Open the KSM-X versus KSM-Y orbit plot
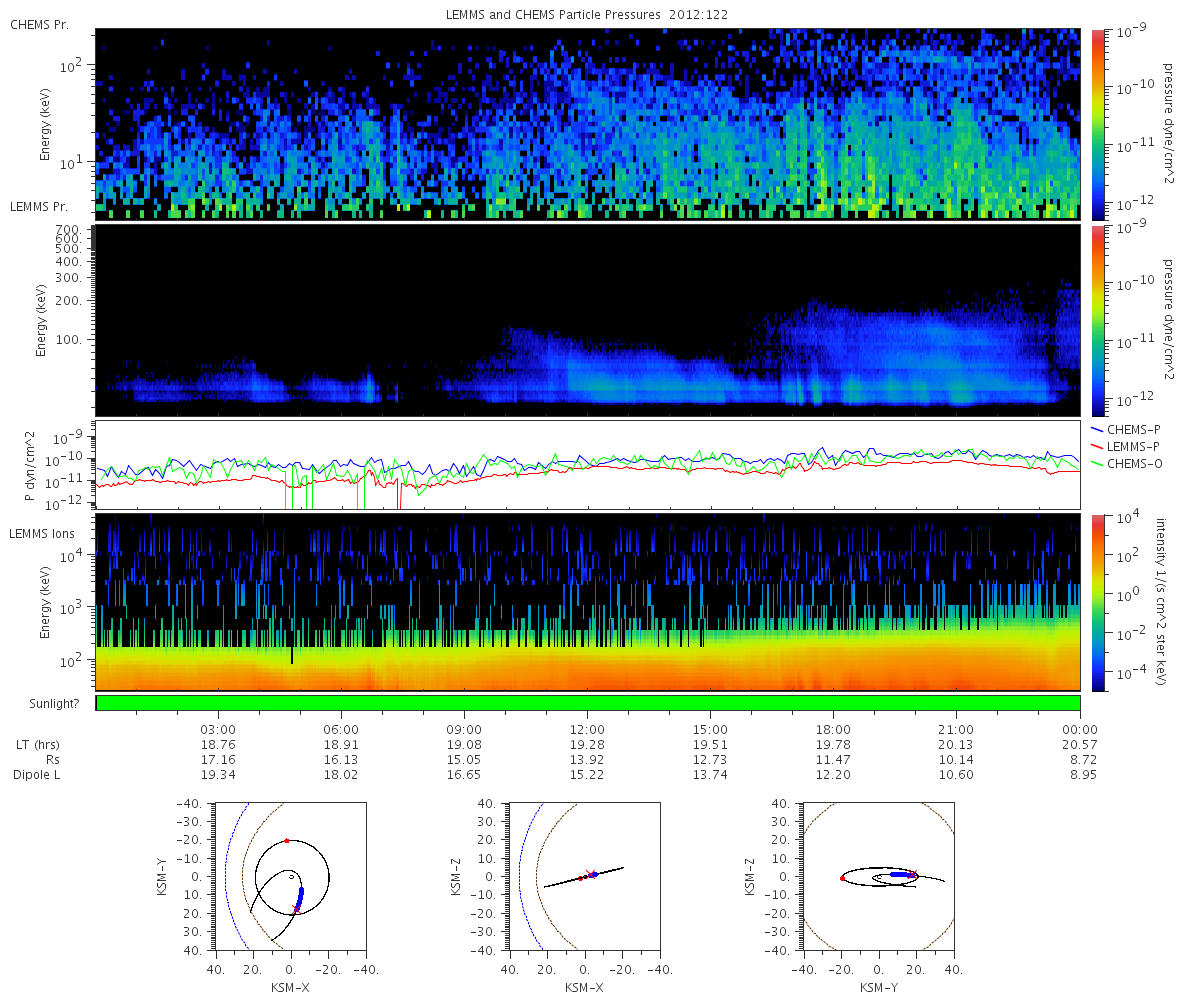 (x=290, y=875)
